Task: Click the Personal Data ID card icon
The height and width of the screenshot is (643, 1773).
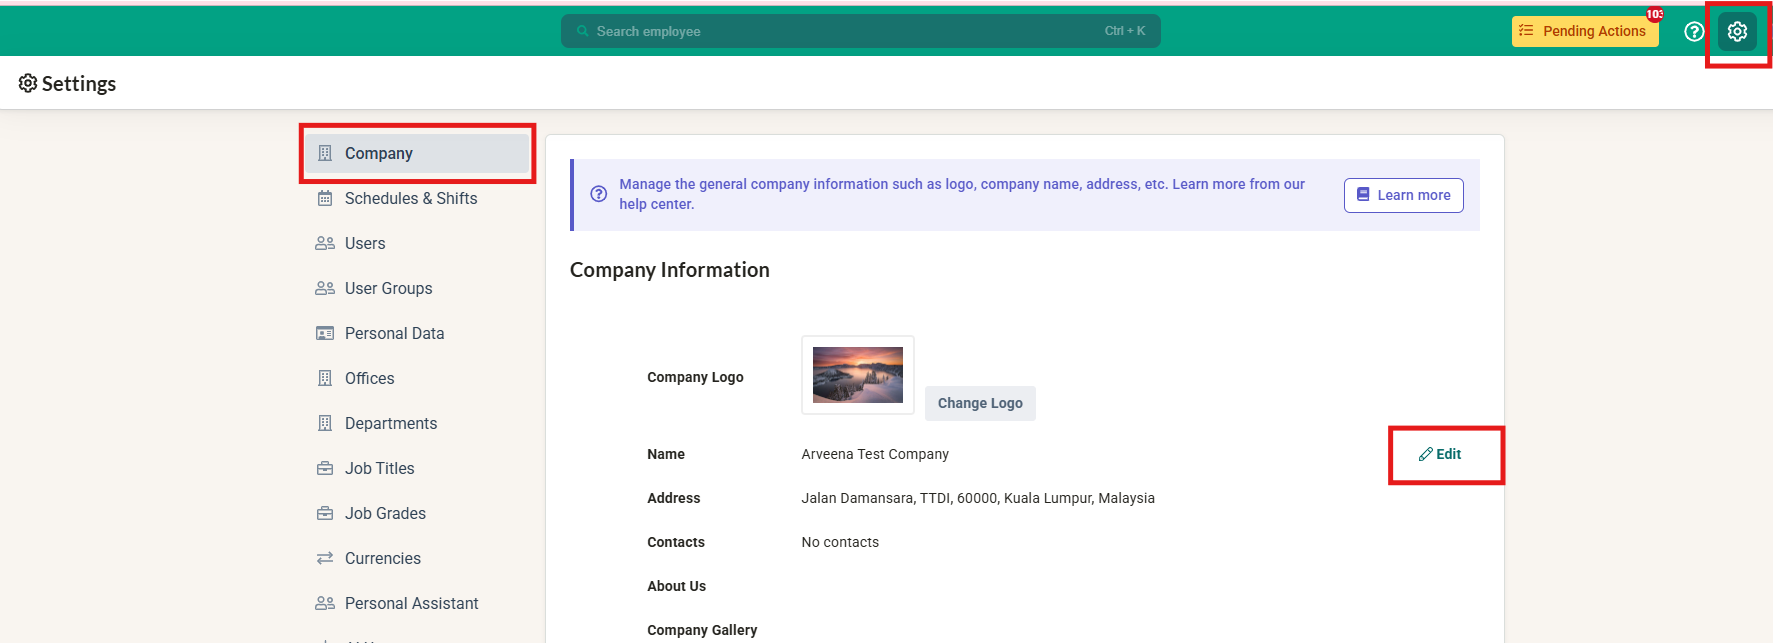Action: 325,333
